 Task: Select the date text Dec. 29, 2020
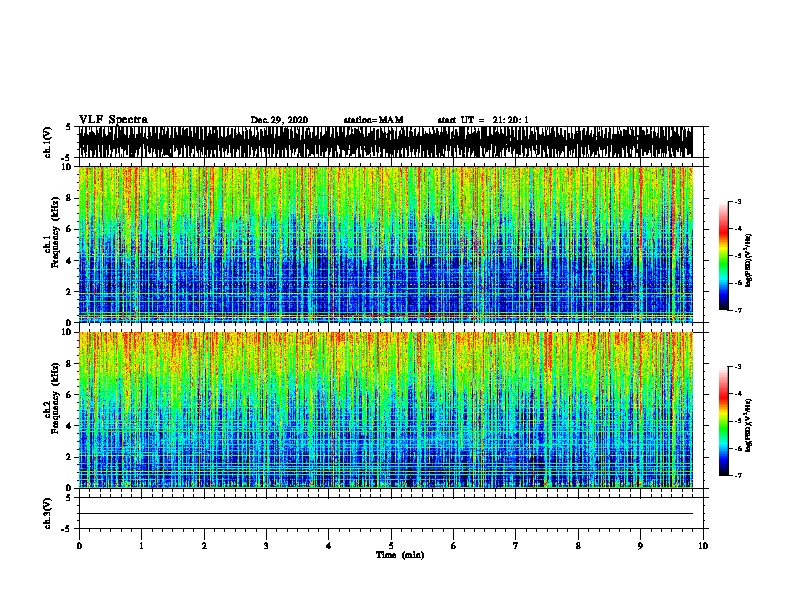click(x=279, y=120)
